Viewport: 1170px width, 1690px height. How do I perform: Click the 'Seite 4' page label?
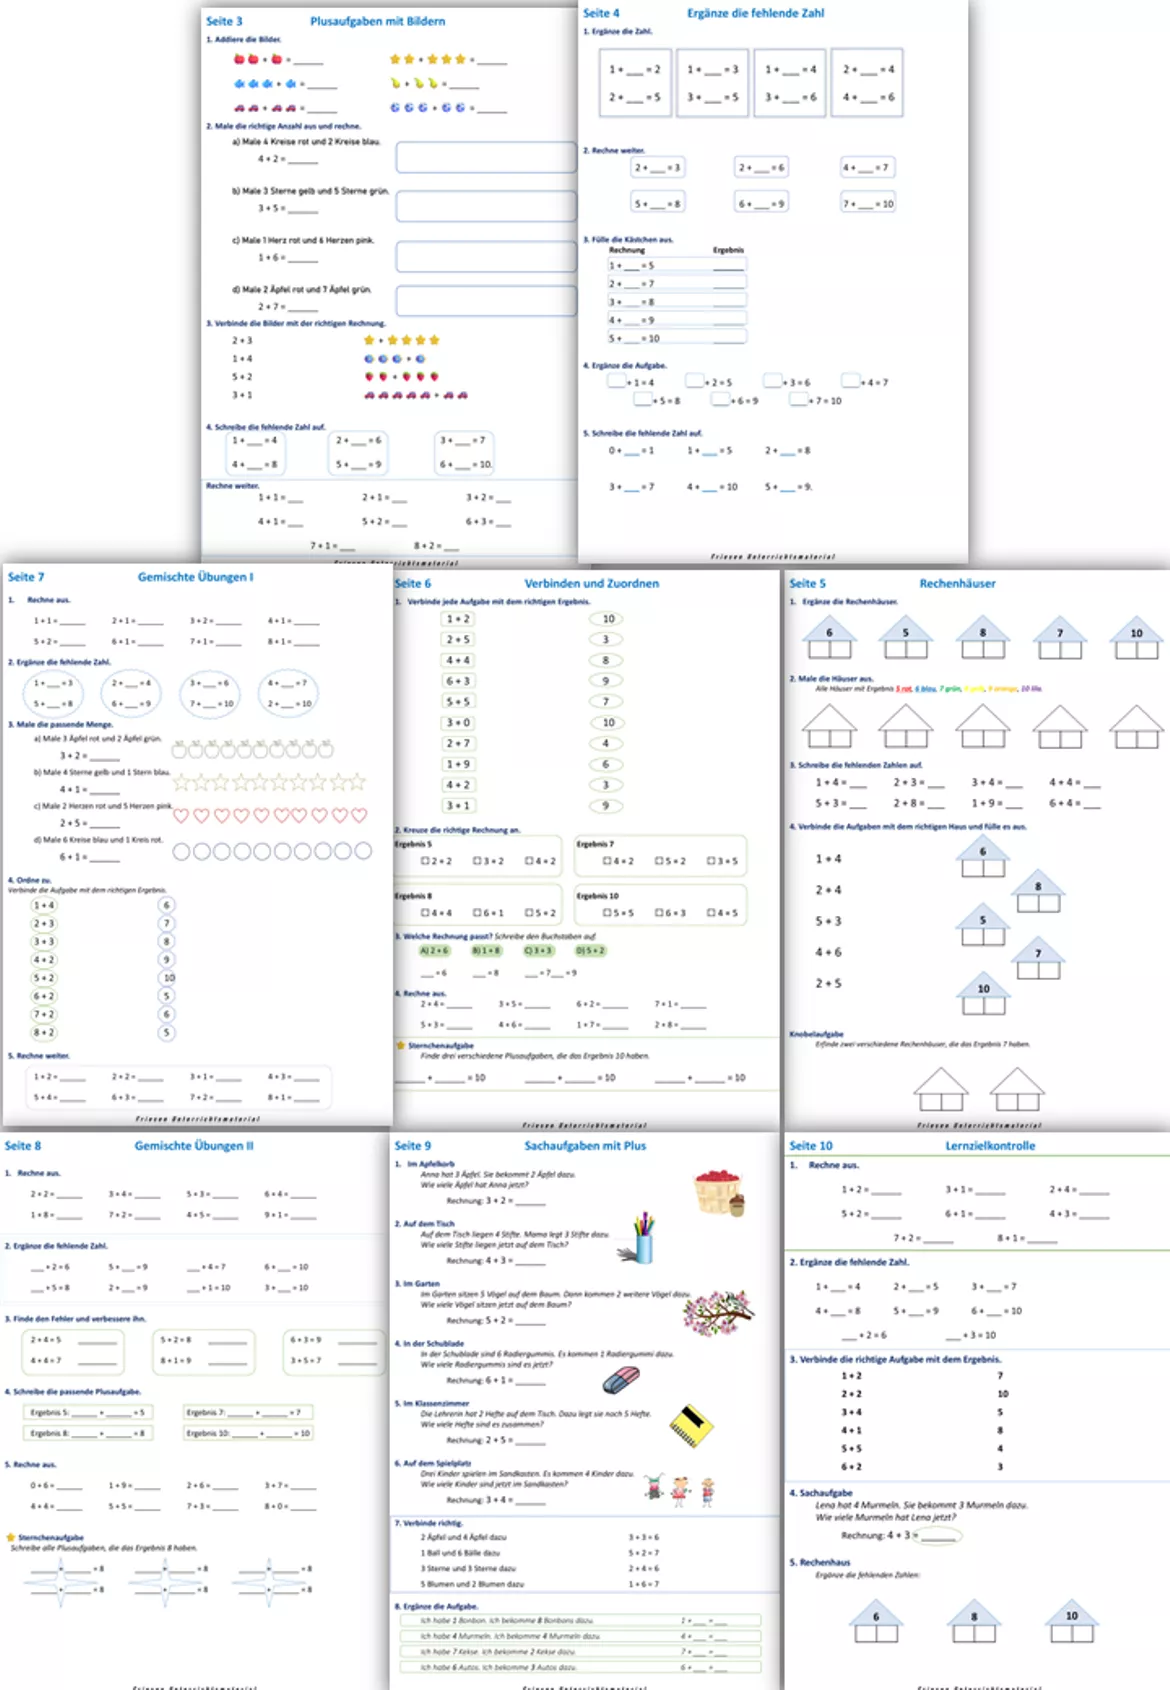point(601,13)
